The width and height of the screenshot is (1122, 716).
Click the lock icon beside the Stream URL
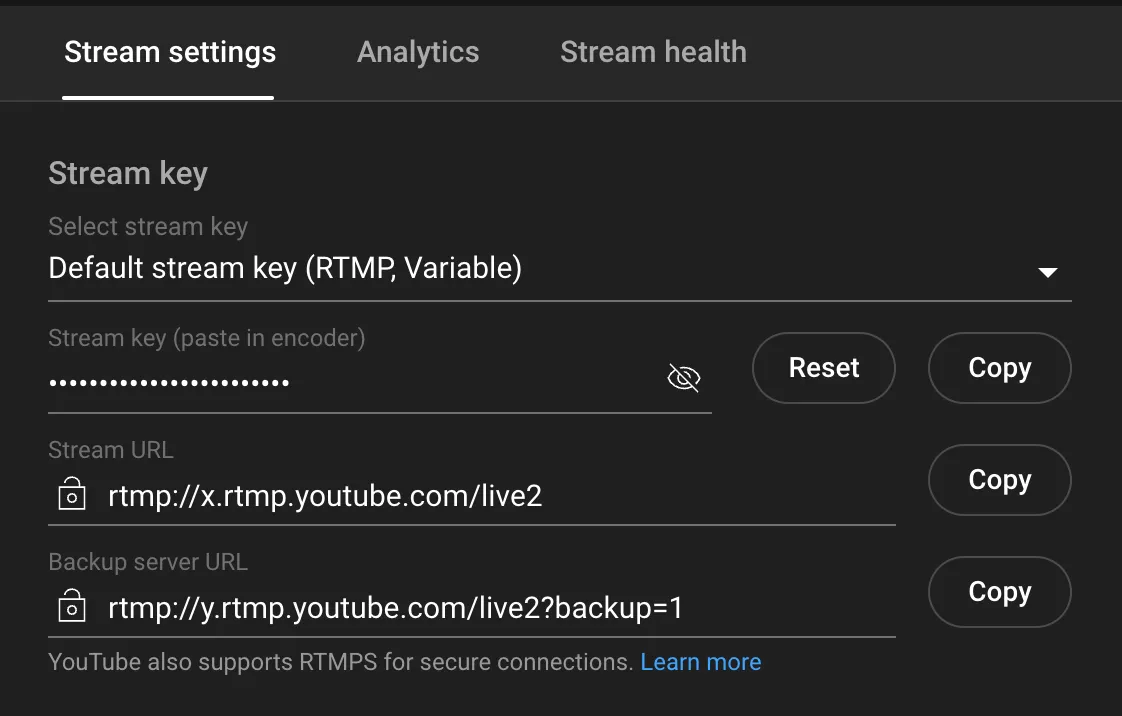[x=72, y=494]
